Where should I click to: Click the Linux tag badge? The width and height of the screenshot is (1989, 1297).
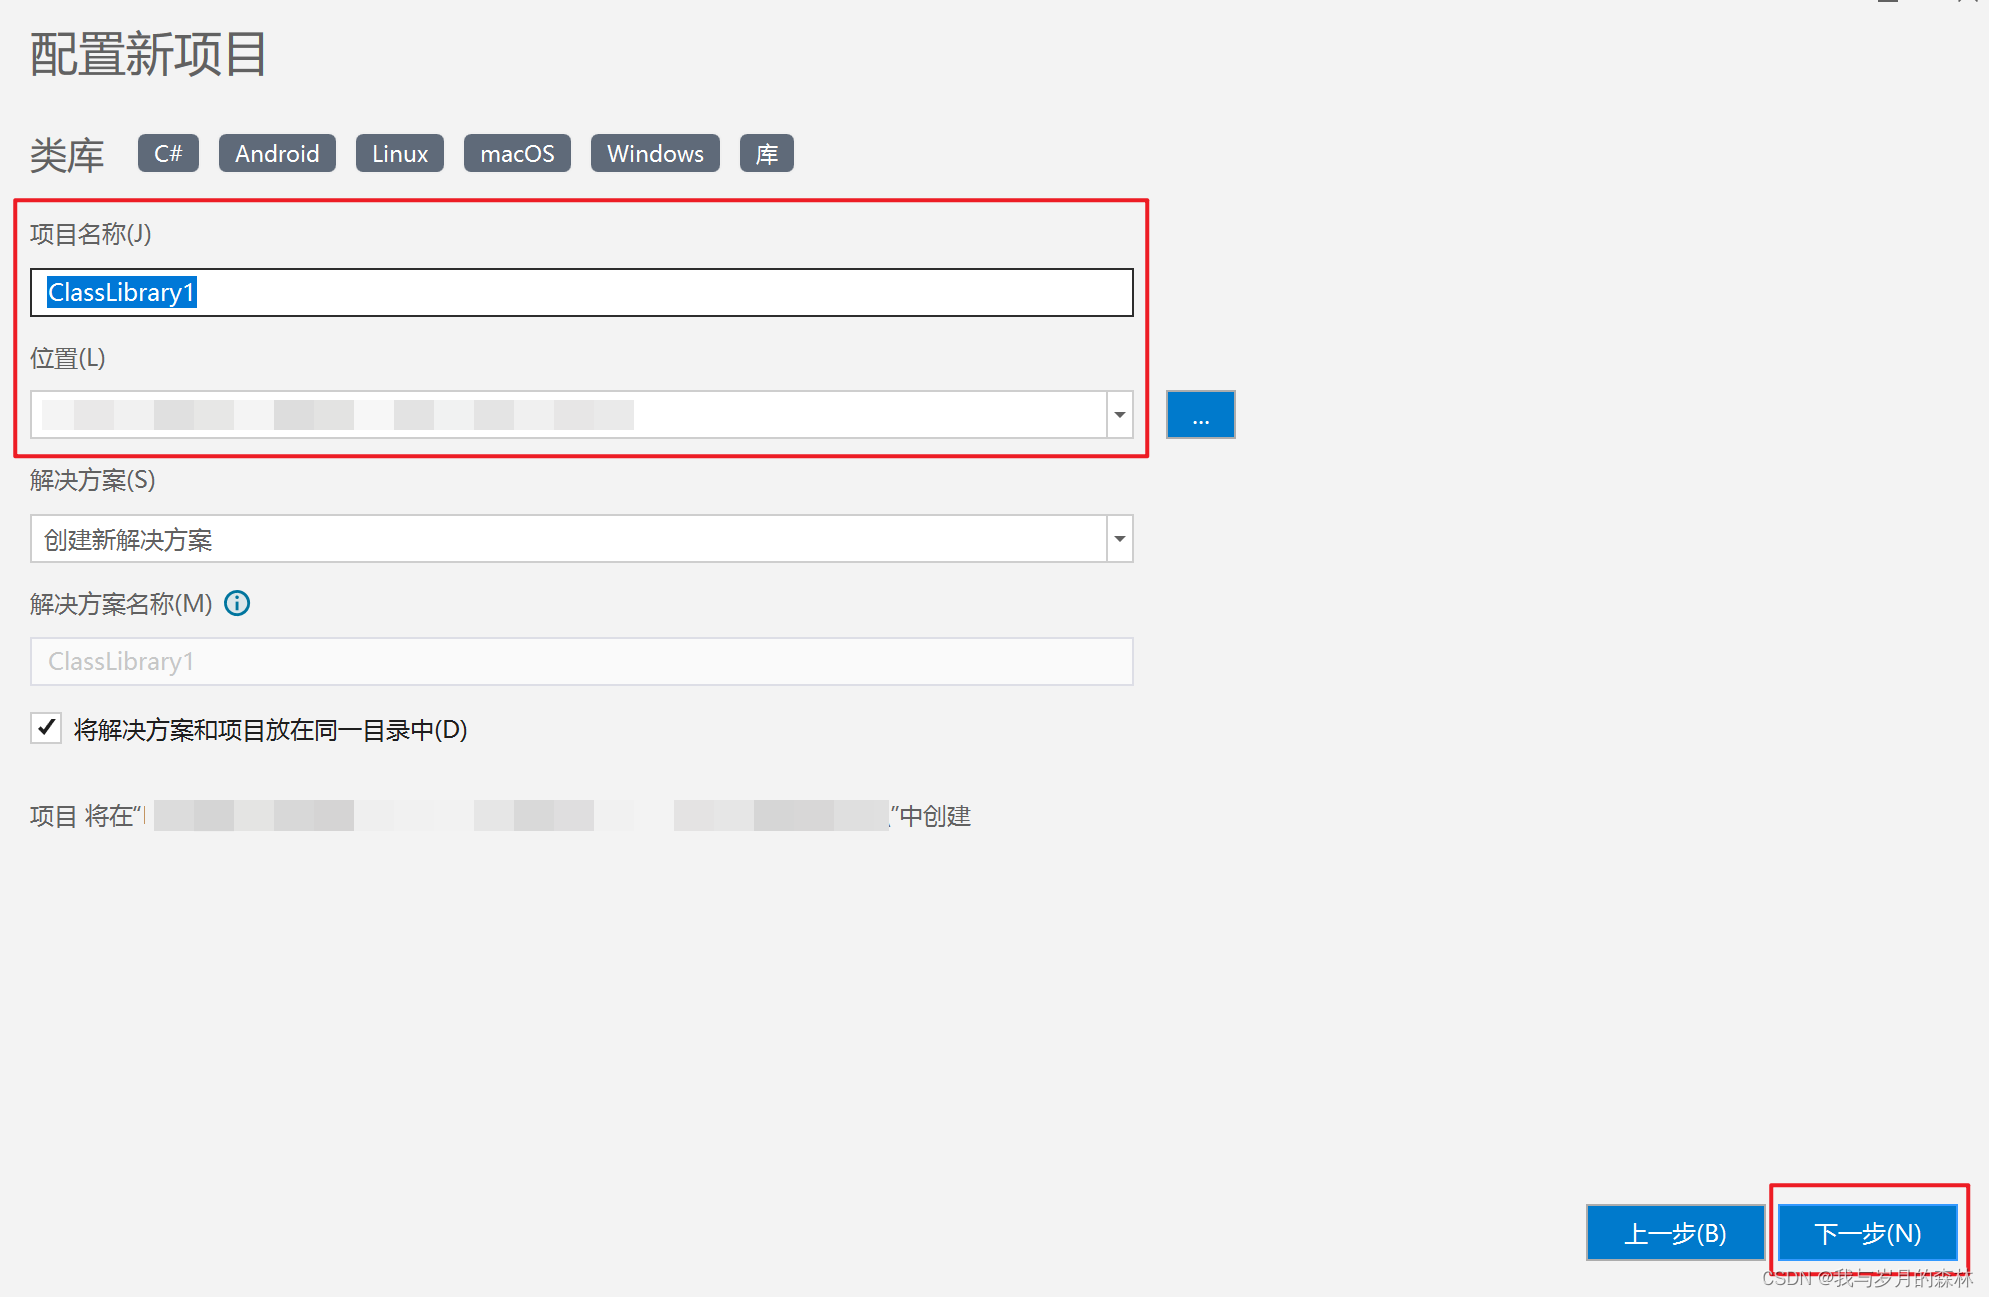[x=399, y=153]
